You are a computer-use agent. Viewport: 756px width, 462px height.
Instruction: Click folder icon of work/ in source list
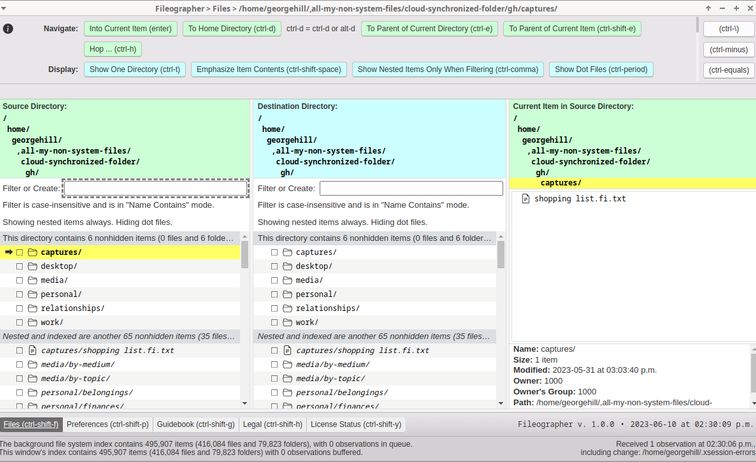pyautogui.click(x=32, y=322)
